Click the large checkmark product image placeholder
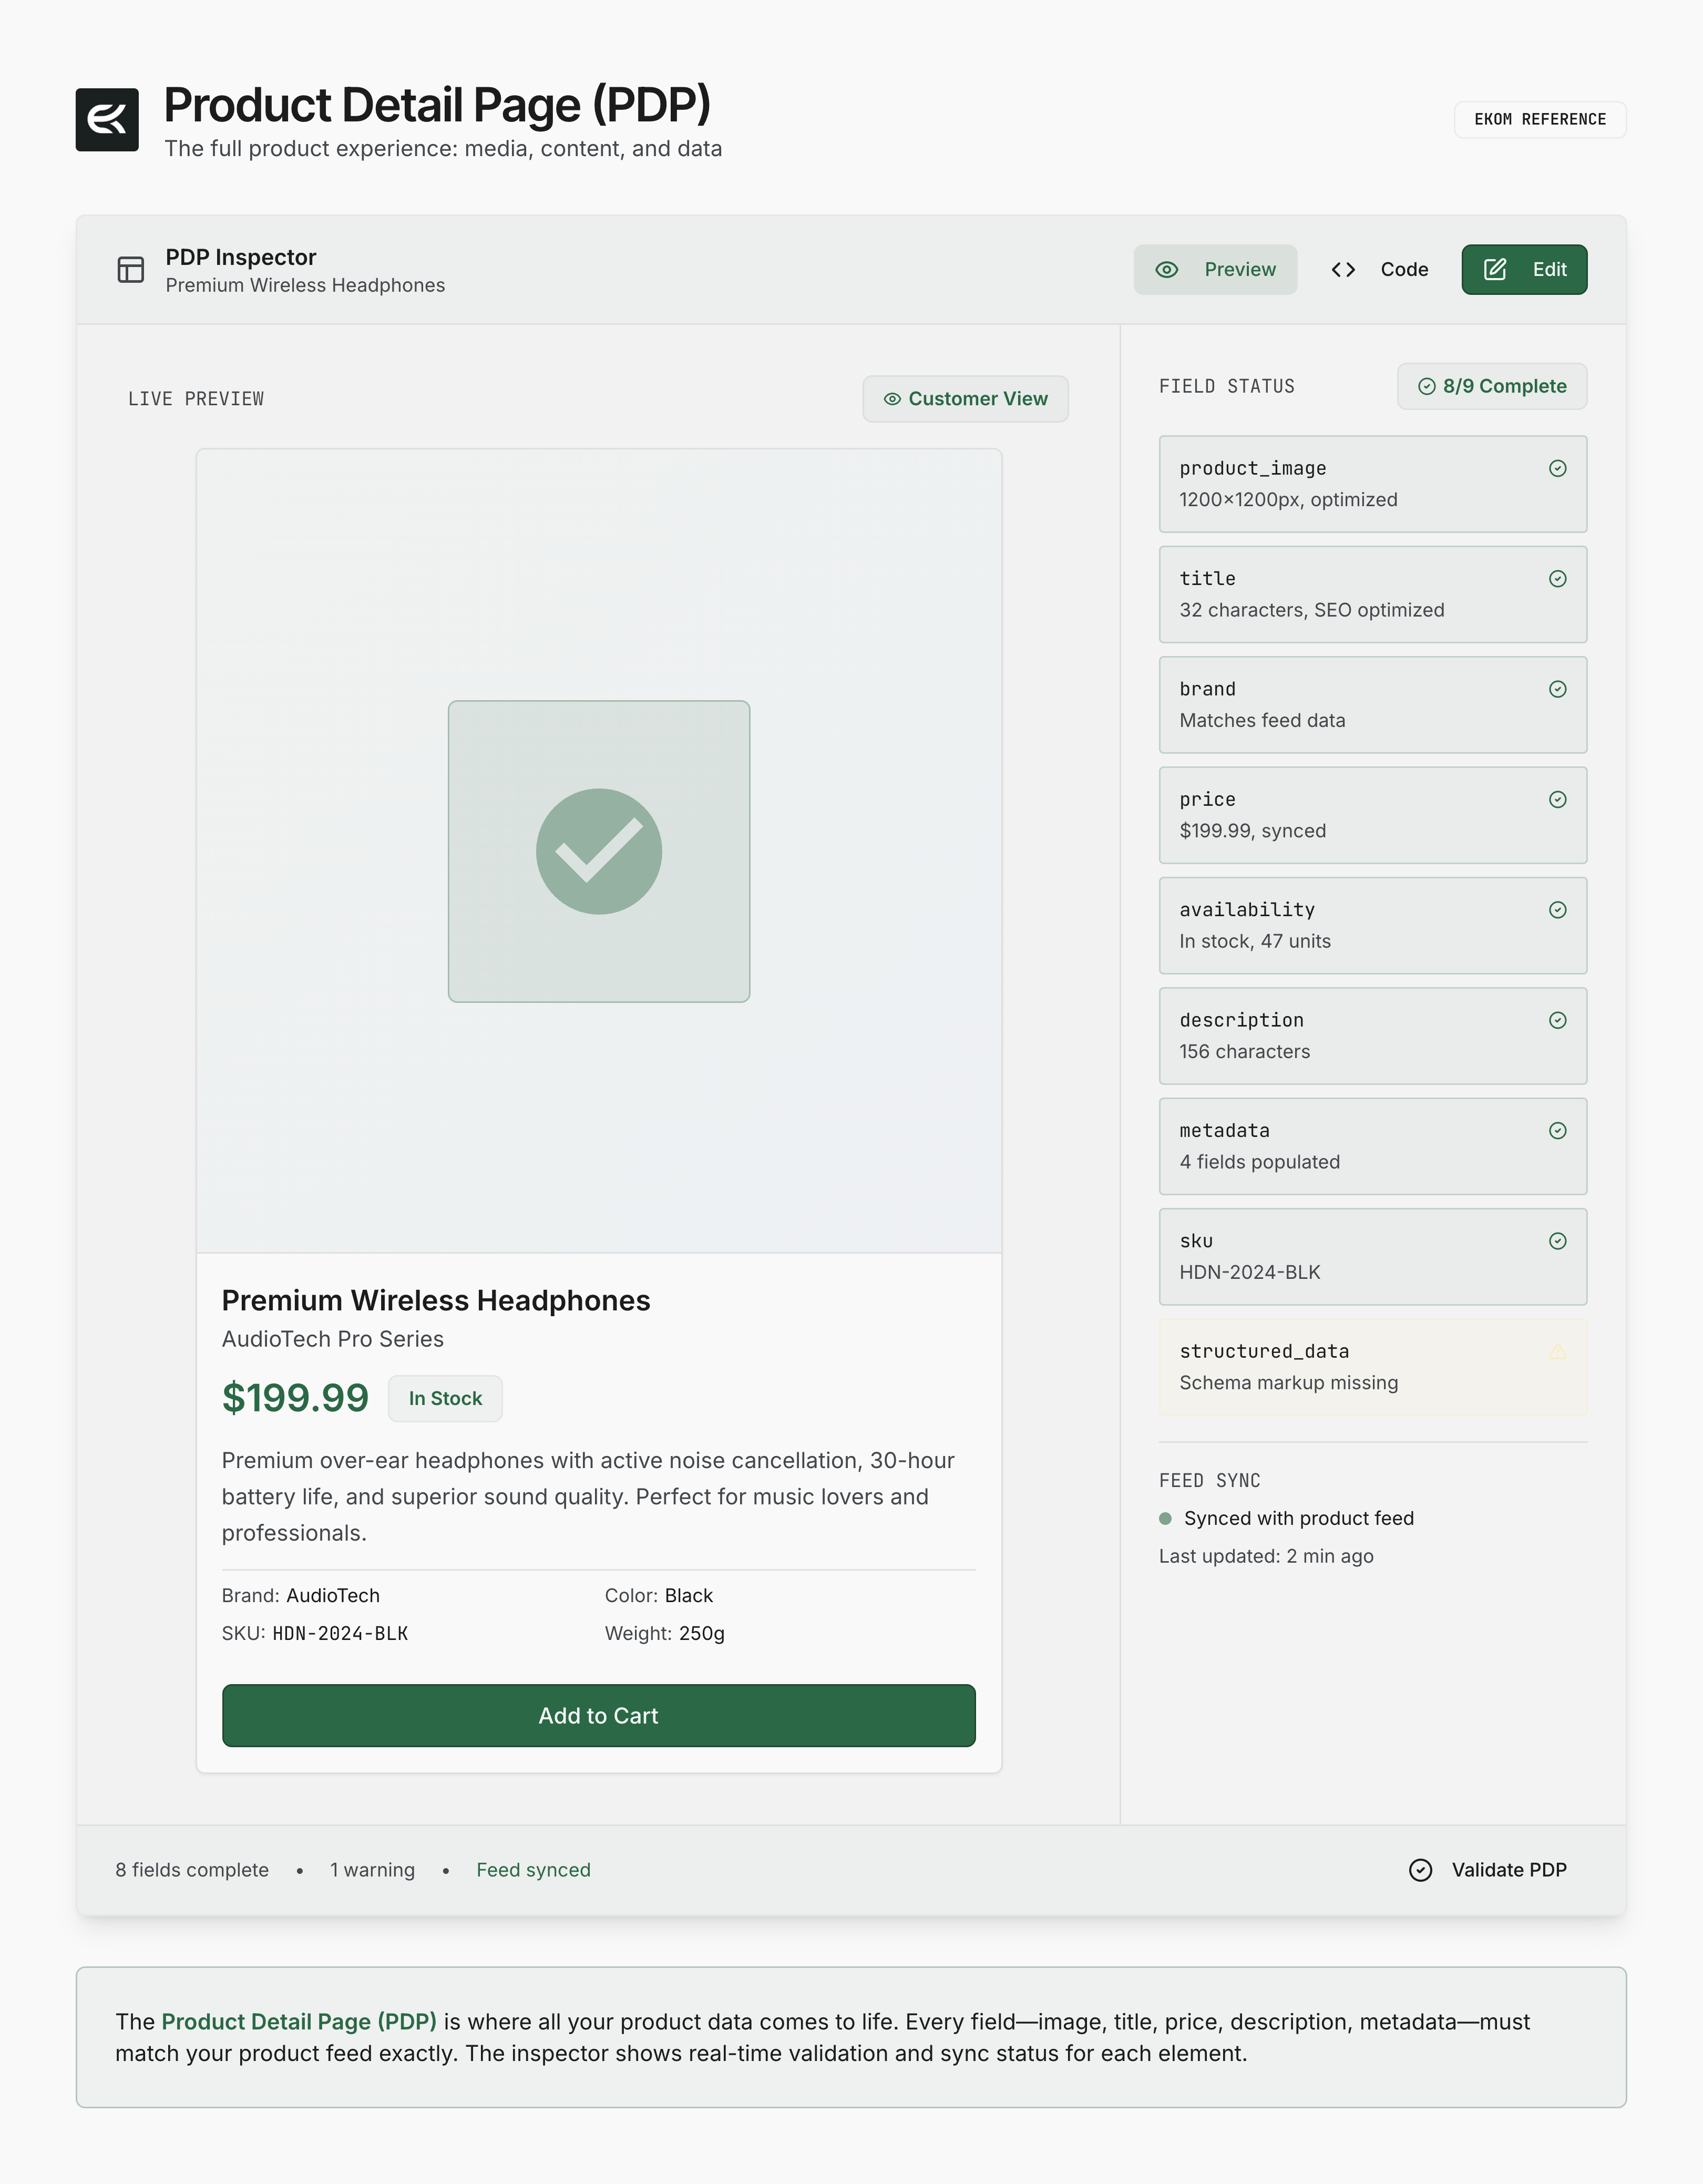The height and width of the screenshot is (2184, 1703). 598,851
